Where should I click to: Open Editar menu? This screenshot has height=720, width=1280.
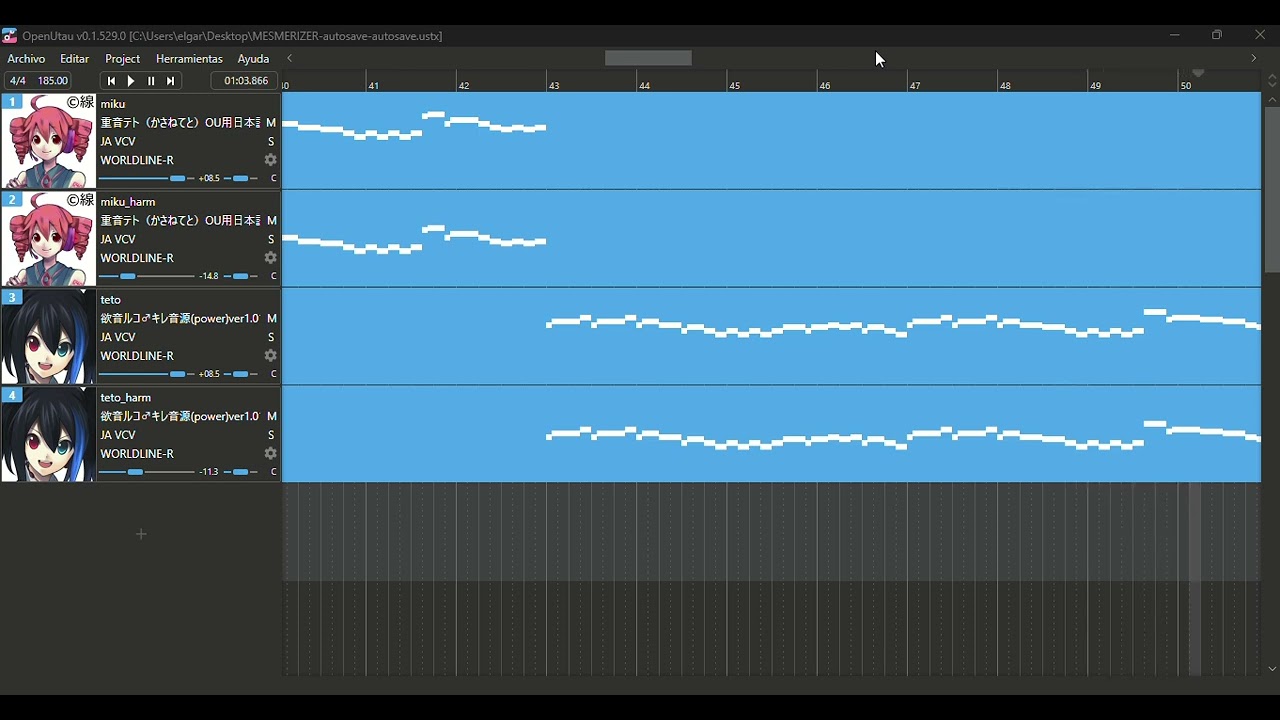click(74, 59)
